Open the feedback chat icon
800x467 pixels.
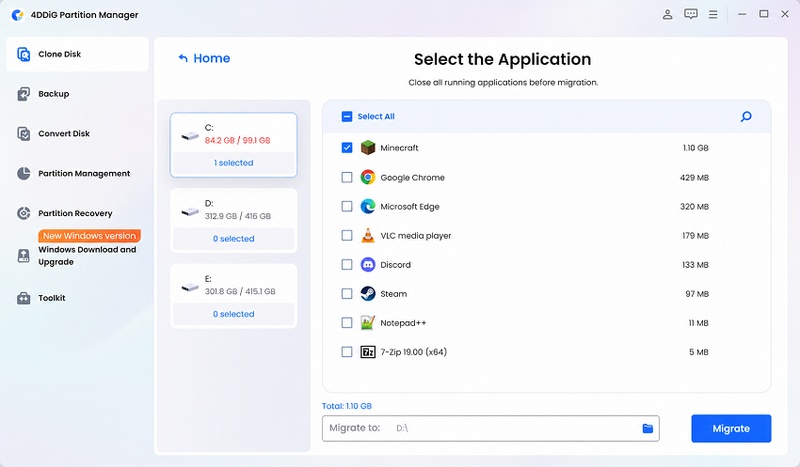(691, 14)
